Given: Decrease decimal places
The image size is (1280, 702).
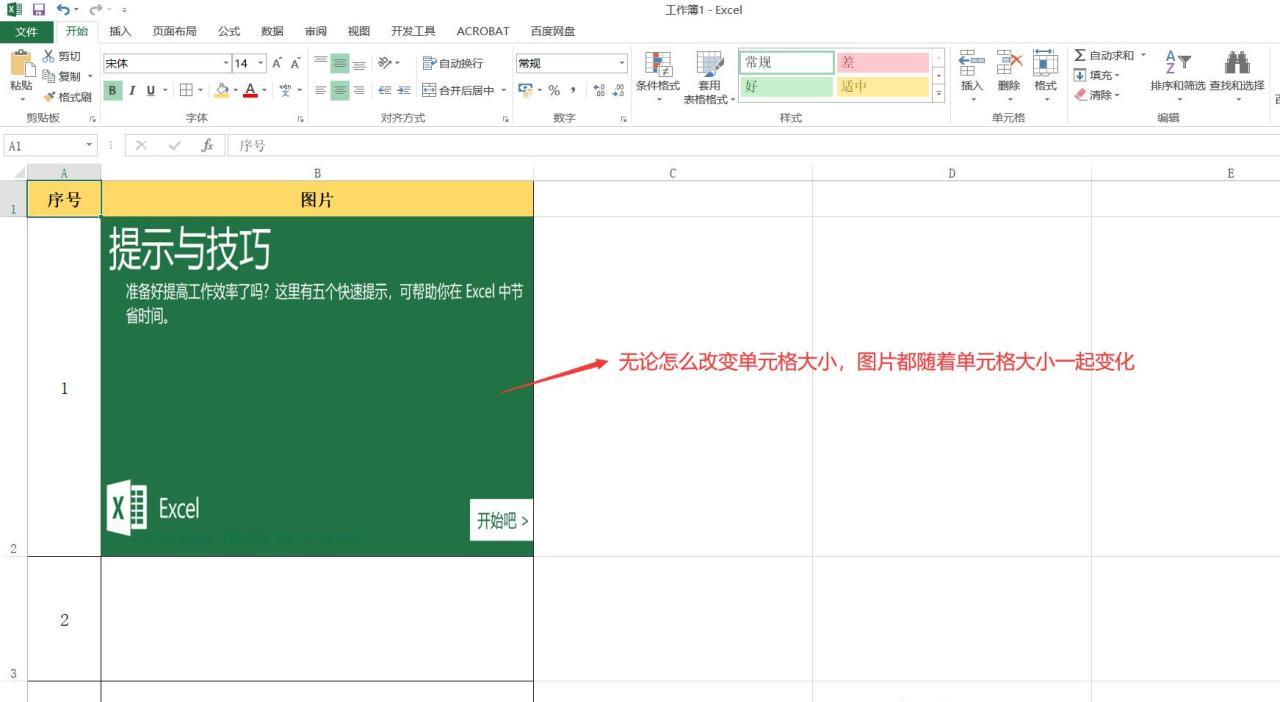Looking at the screenshot, I should point(618,90).
